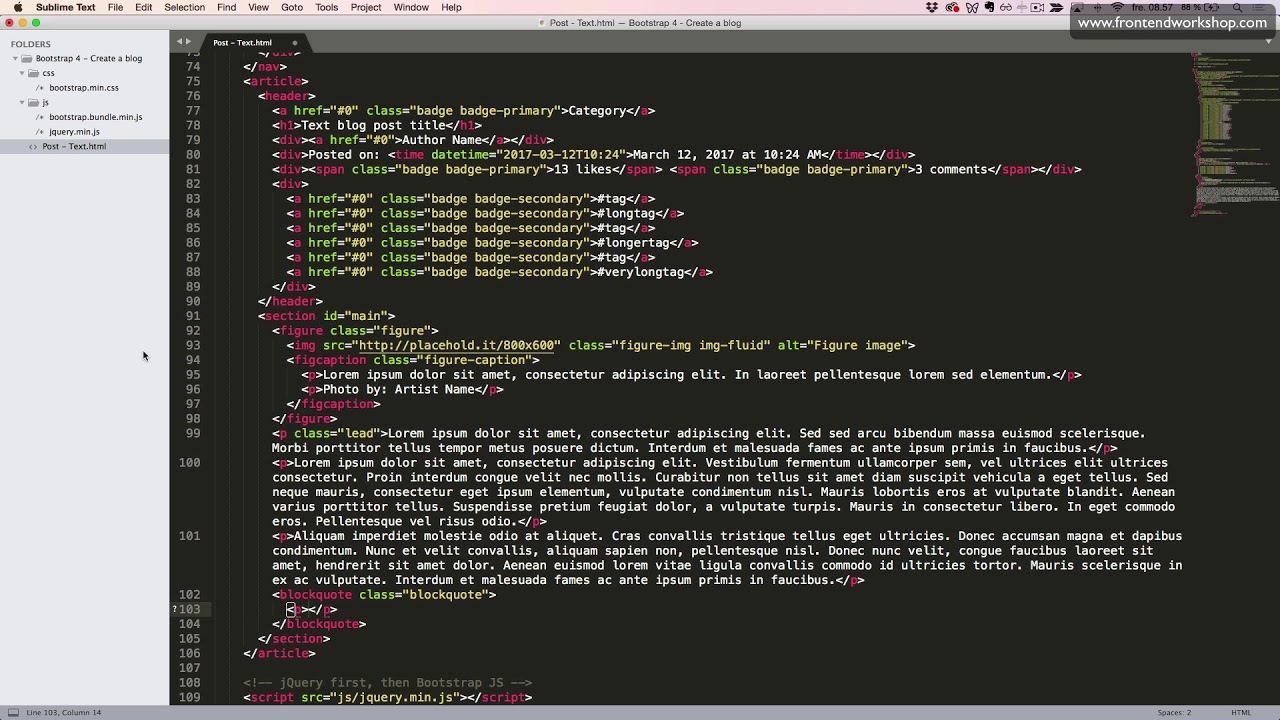Open the Apple menu

(x=17, y=7)
